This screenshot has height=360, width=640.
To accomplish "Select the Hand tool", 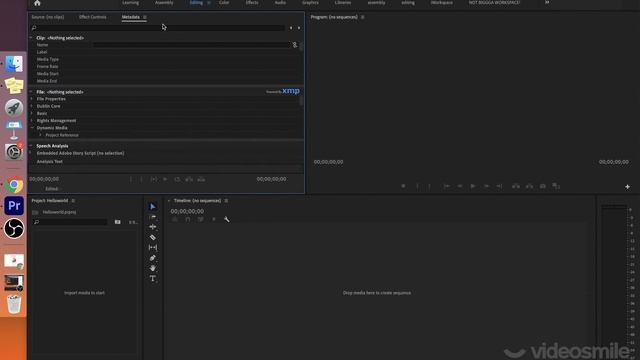I will pos(153,268).
